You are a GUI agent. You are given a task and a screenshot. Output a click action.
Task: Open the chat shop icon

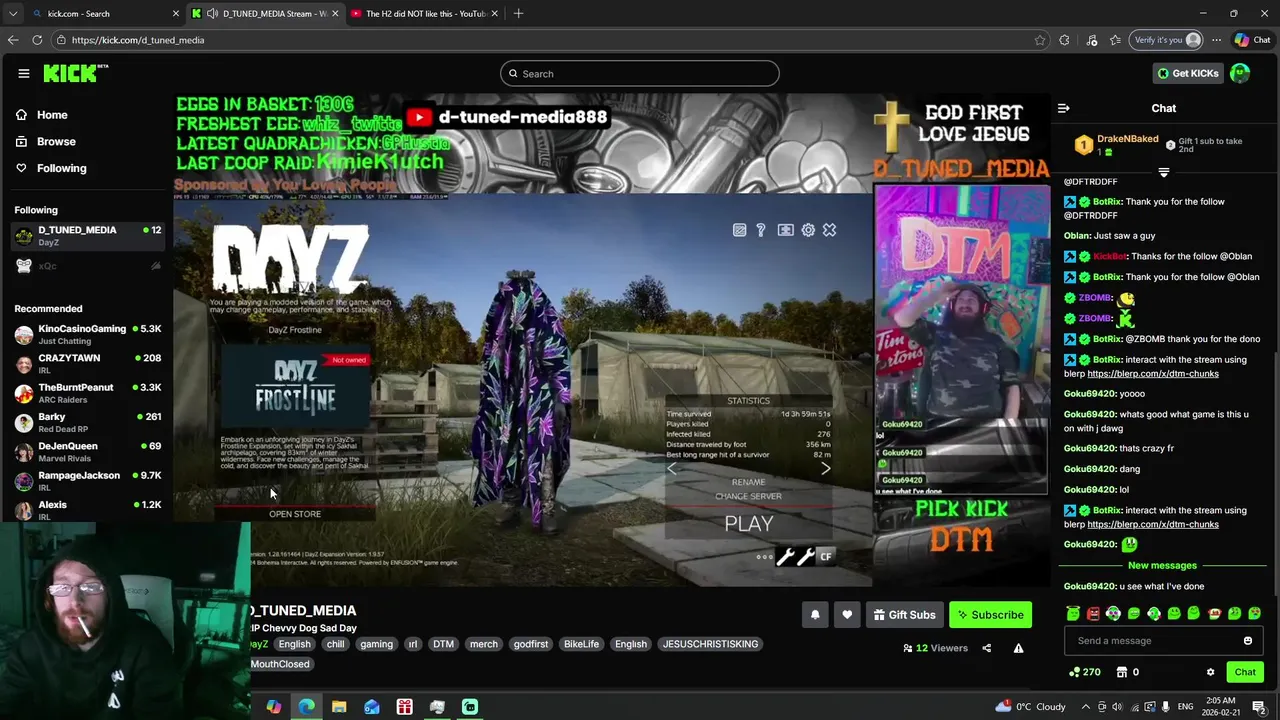click(1122, 672)
